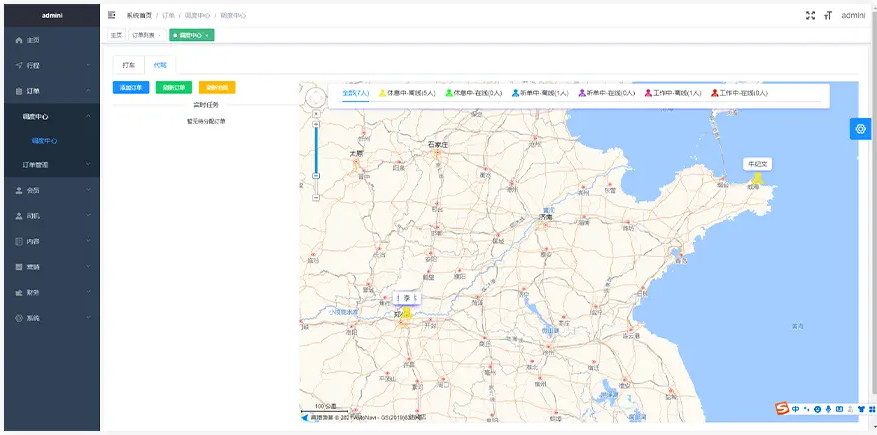Click the blue 添加订单 button
Image resolution: width=877 pixels, height=435 pixels.
131,88
